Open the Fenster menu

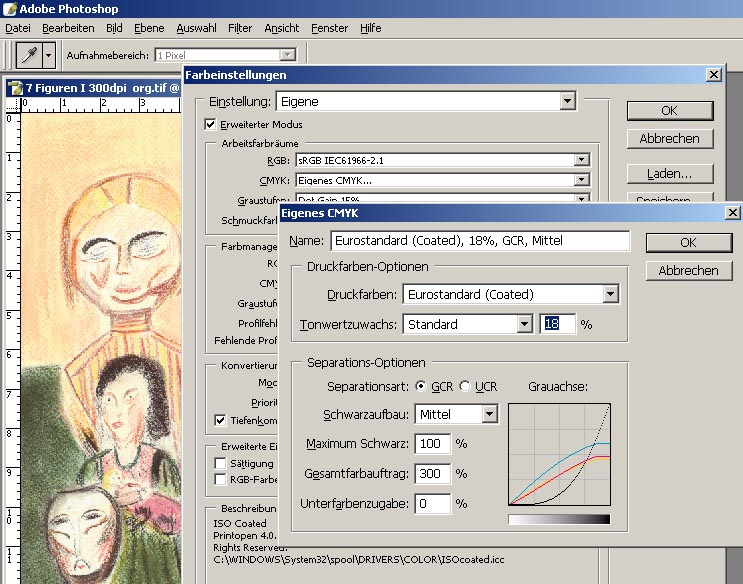[x=329, y=28]
